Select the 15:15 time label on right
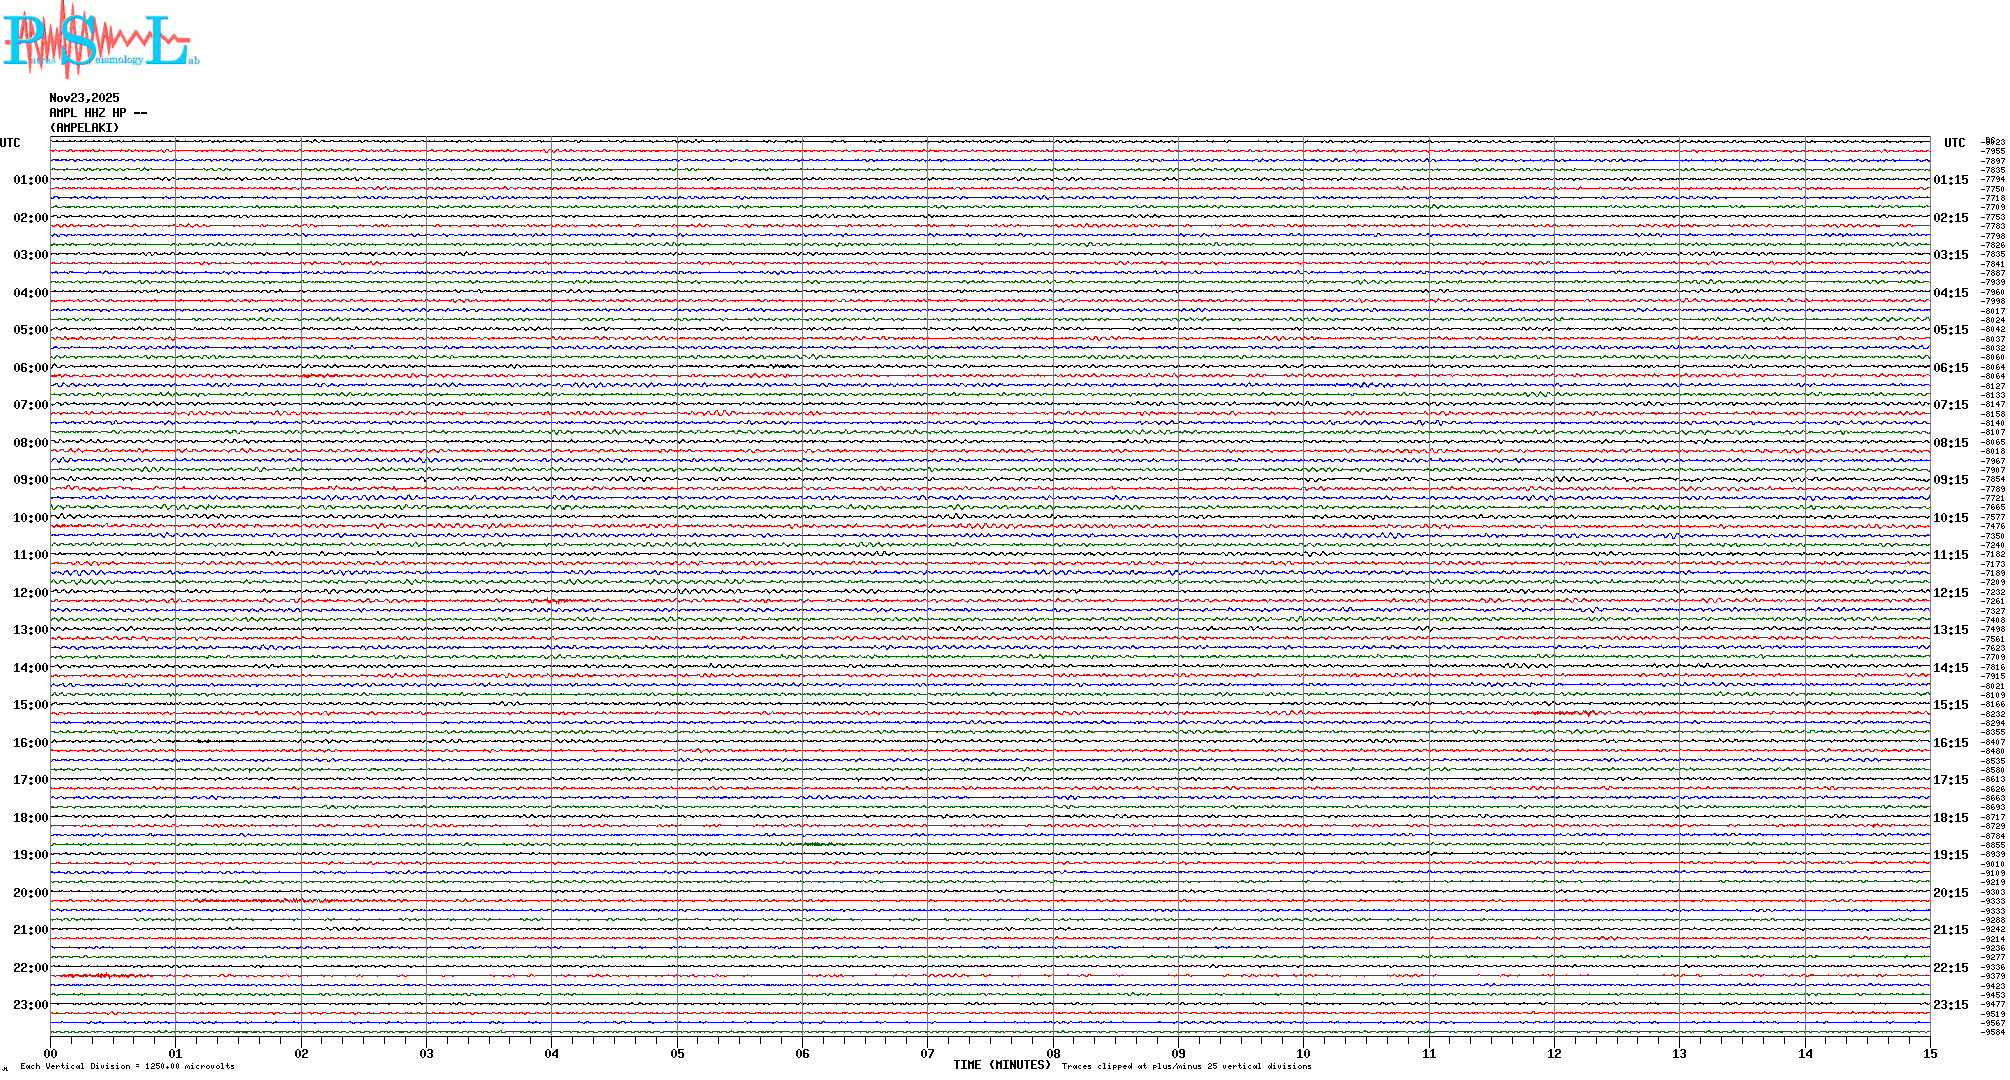2010x1080 pixels. pos(1950,705)
